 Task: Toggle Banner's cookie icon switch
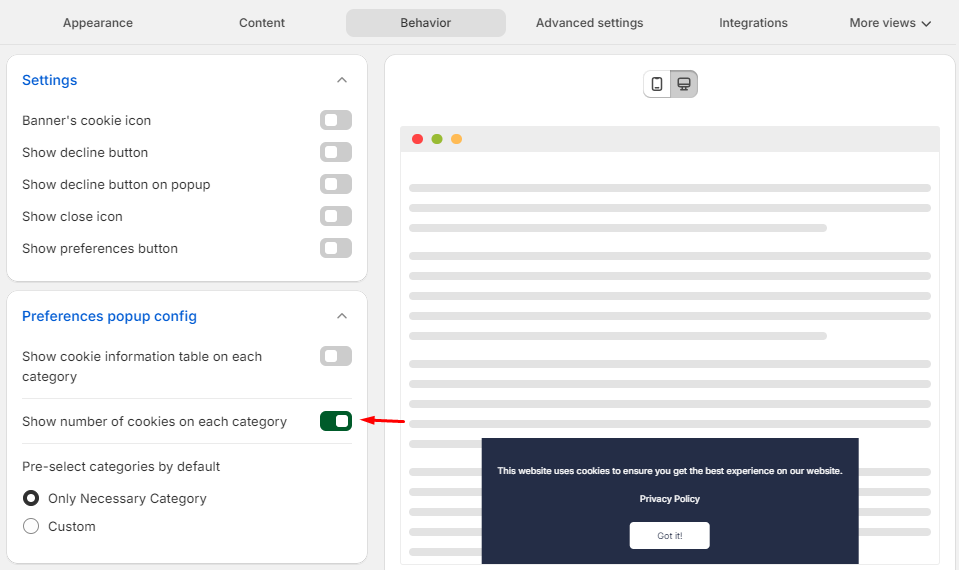coord(336,121)
